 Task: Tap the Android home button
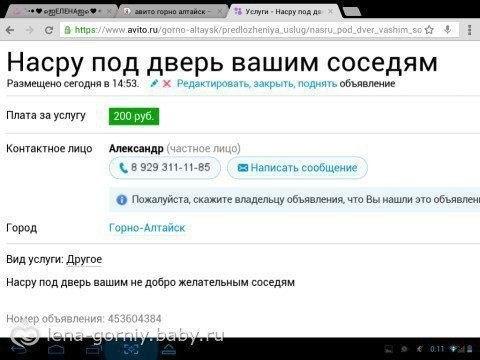(x=56, y=349)
